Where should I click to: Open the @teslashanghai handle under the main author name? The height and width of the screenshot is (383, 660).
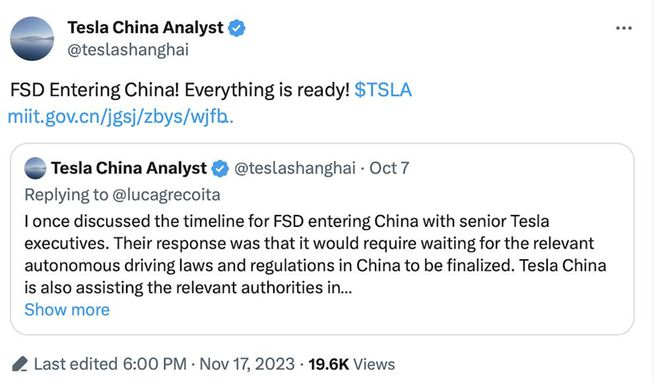(x=128, y=50)
